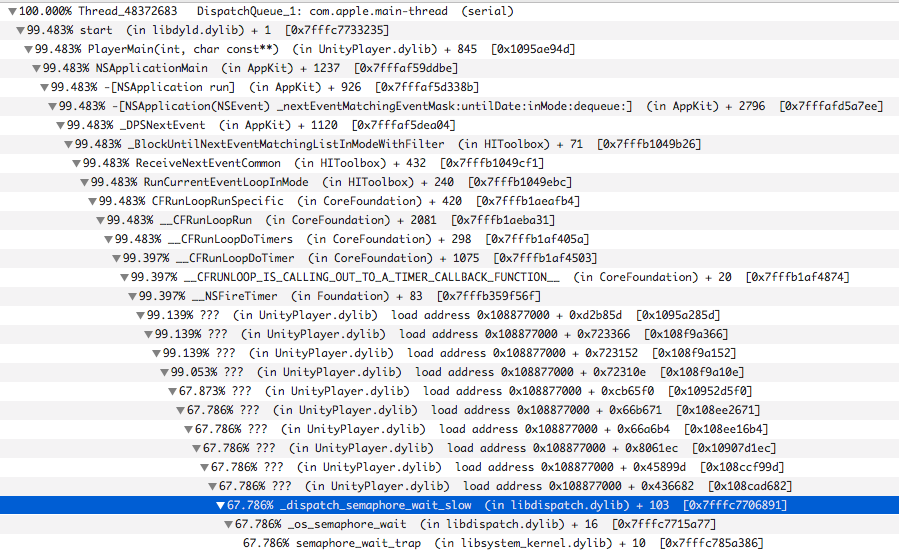Collapse the UnityPlayer row at offset 0x8061ec
This screenshot has width=899, height=553.
[x=197, y=449]
